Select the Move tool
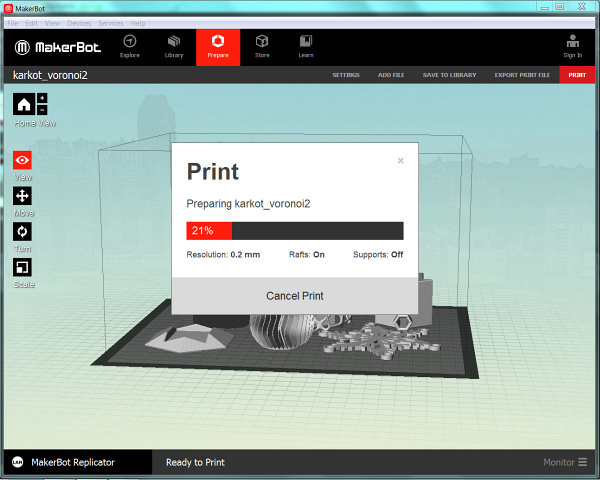 click(x=22, y=196)
